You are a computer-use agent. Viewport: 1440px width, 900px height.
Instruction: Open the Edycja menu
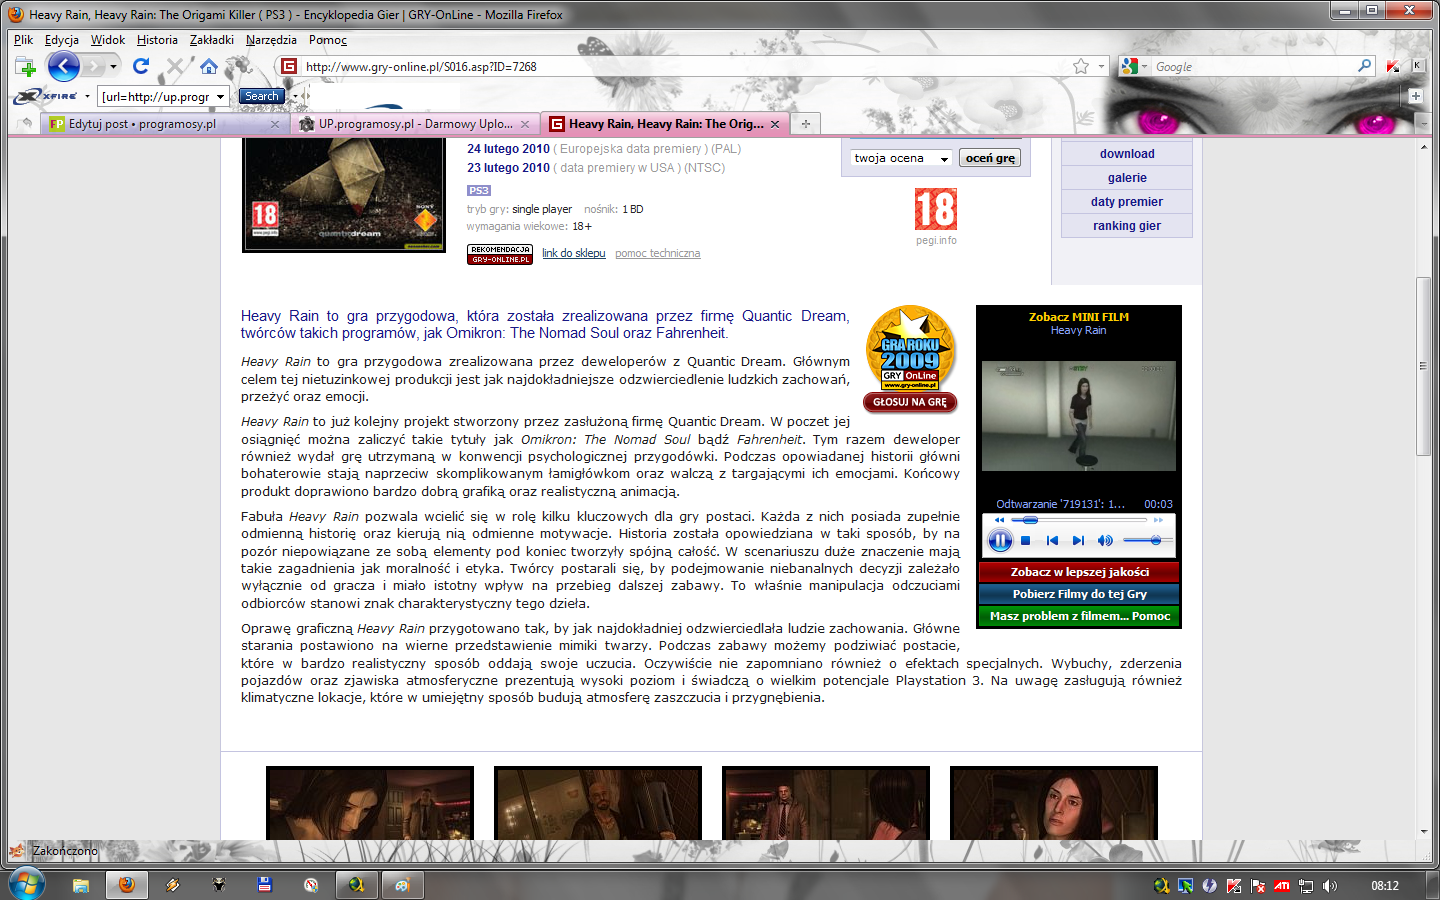(62, 40)
